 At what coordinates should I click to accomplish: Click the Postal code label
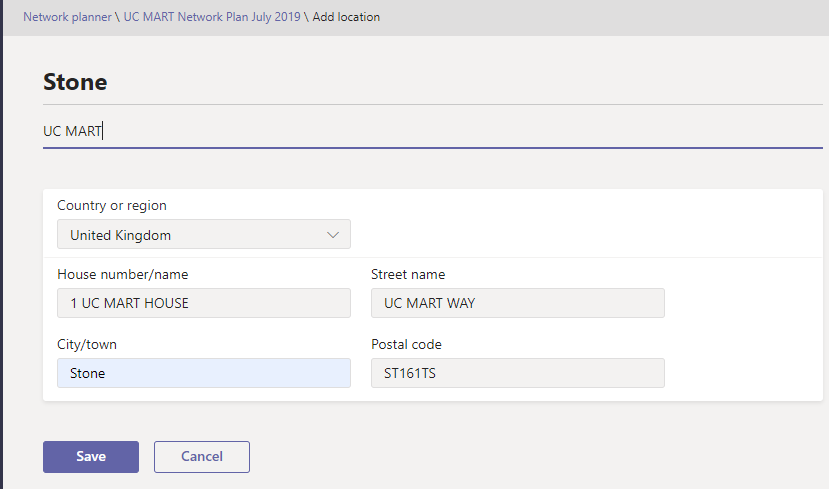click(x=406, y=344)
